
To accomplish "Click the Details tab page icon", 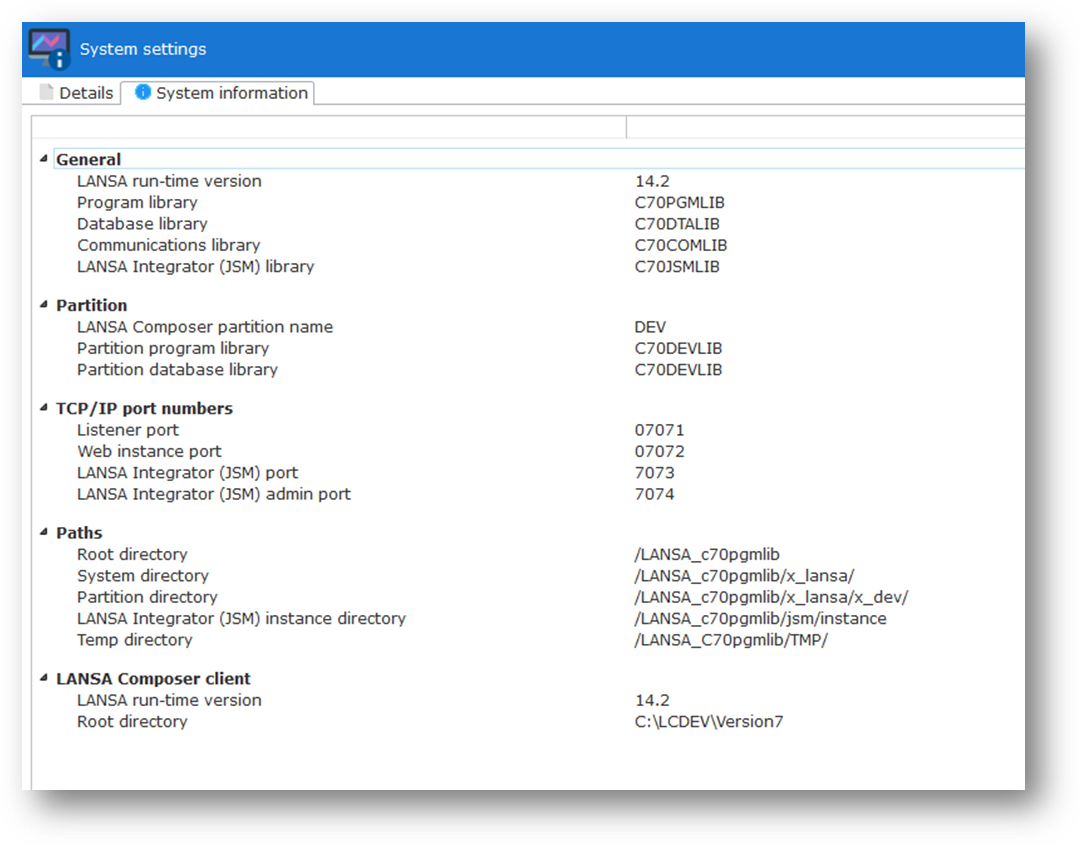I will (x=46, y=93).
